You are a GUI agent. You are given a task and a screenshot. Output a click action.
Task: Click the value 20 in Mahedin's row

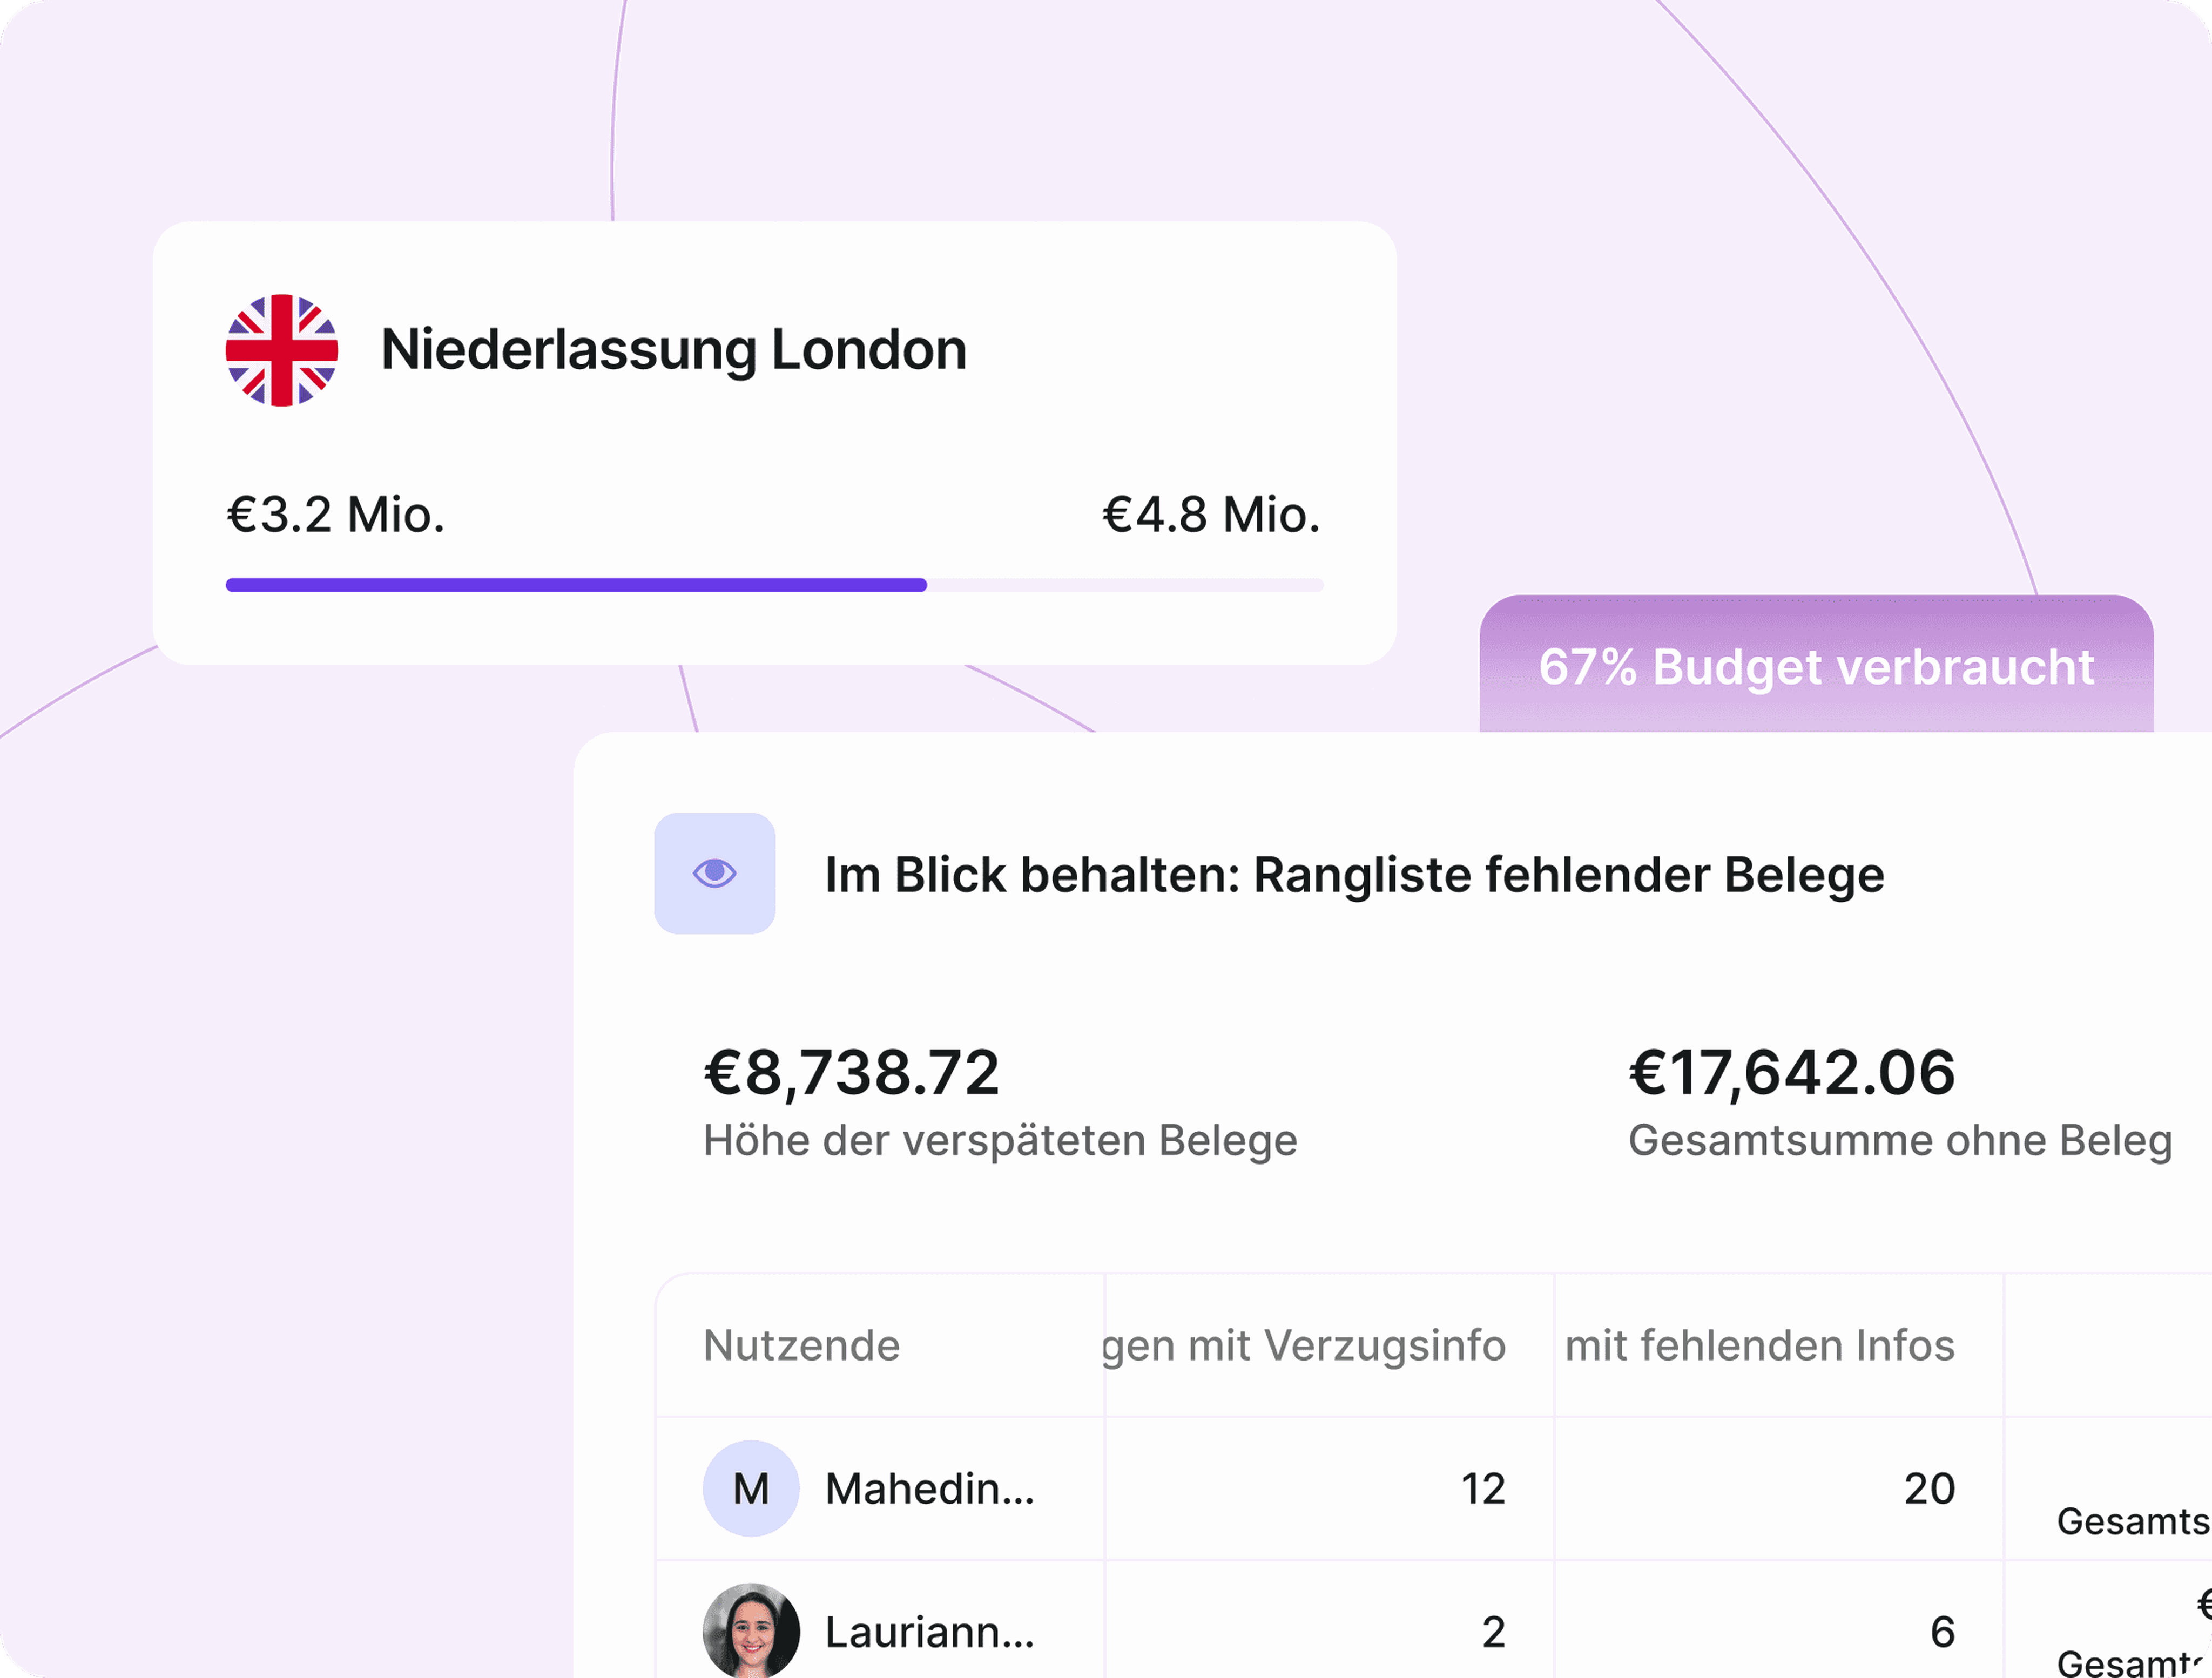1929,1488
